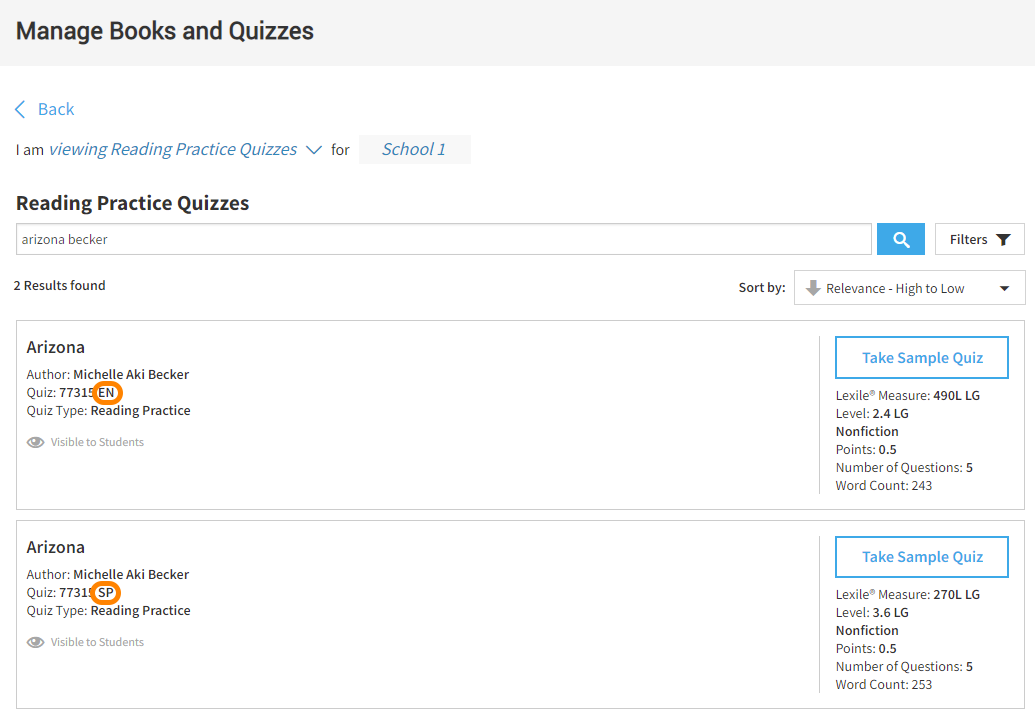Select the Quiz number with EN code
Viewport: 1035px width, 718px height.
(88, 393)
